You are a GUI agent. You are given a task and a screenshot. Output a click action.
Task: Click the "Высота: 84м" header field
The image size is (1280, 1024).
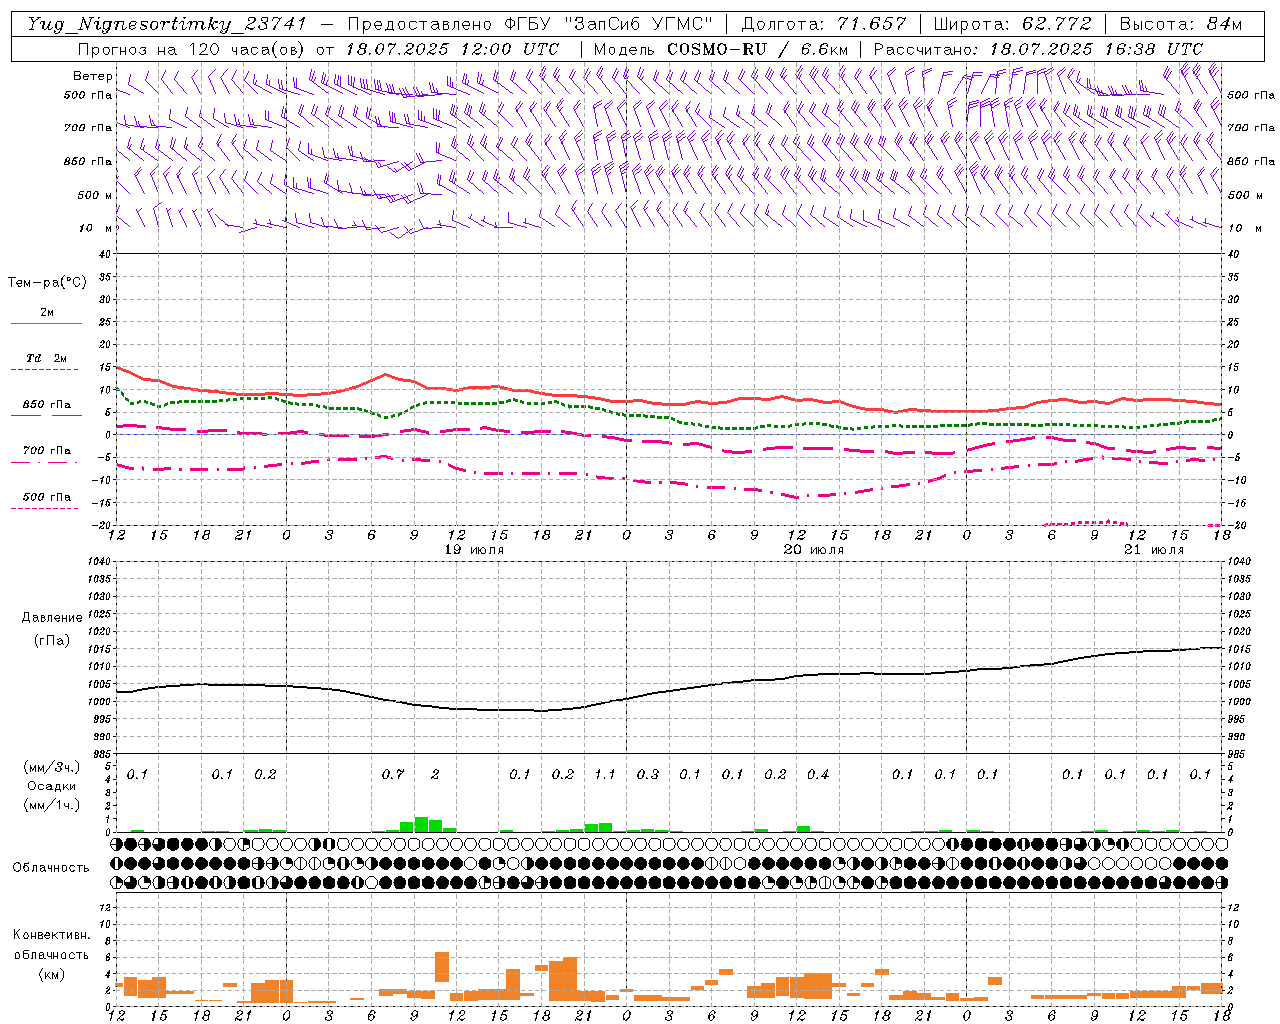[1180, 24]
